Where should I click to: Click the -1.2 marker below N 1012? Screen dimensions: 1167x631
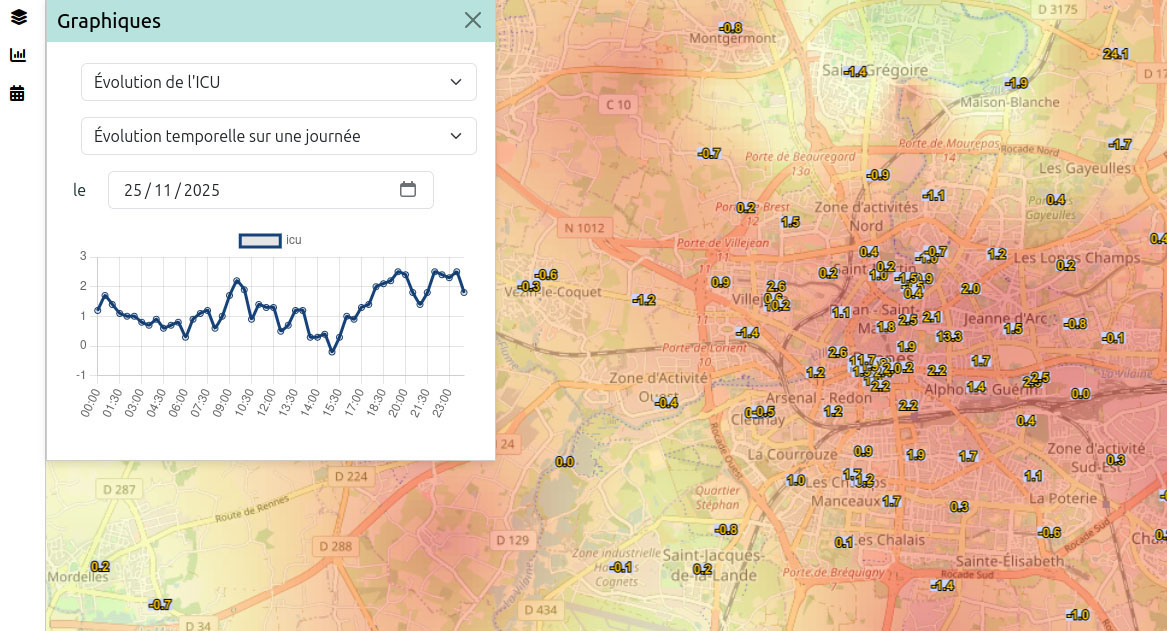click(644, 300)
